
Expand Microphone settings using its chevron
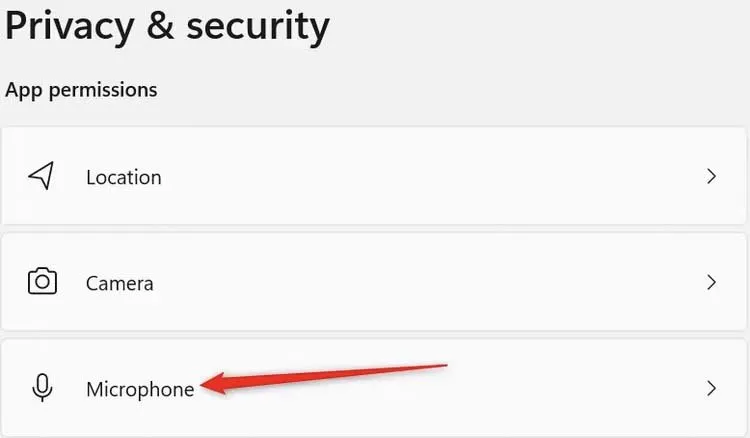711,388
